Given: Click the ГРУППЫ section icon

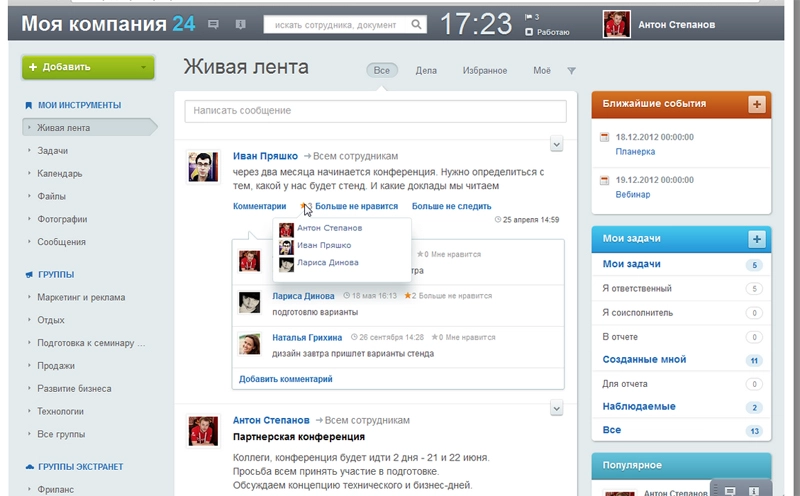Looking at the screenshot, I should [29, 275].
